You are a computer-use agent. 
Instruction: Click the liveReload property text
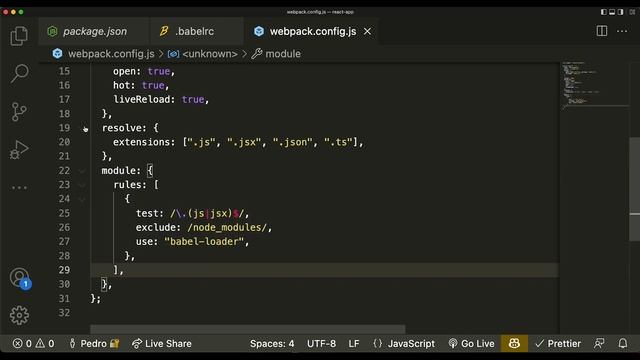point(142,100)
